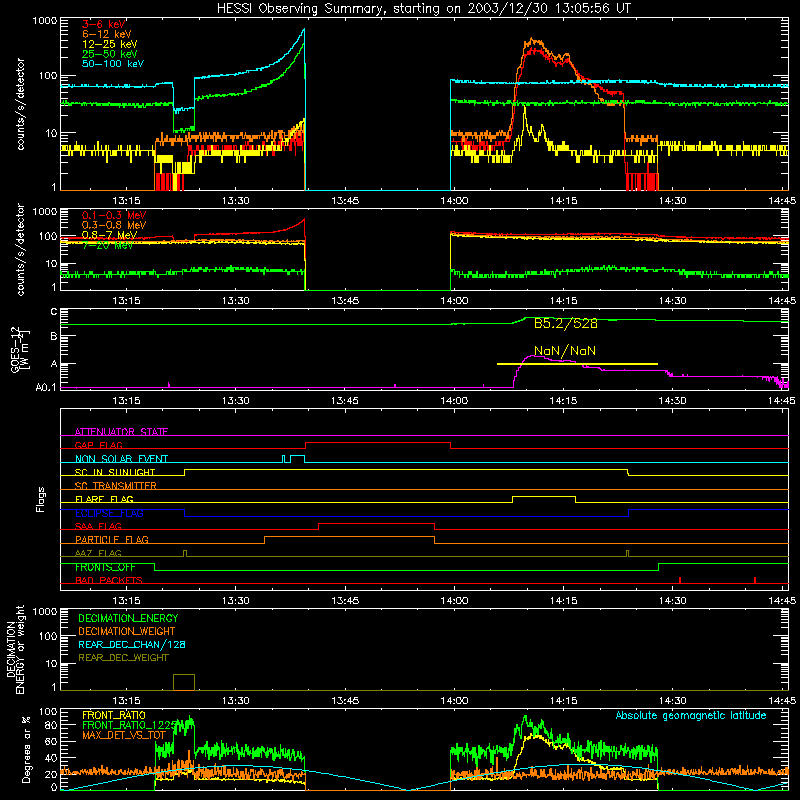Click the DECIMATION_WEIGHT legend label
Viewport: 800px width, 800px height.
coord(127,632)
